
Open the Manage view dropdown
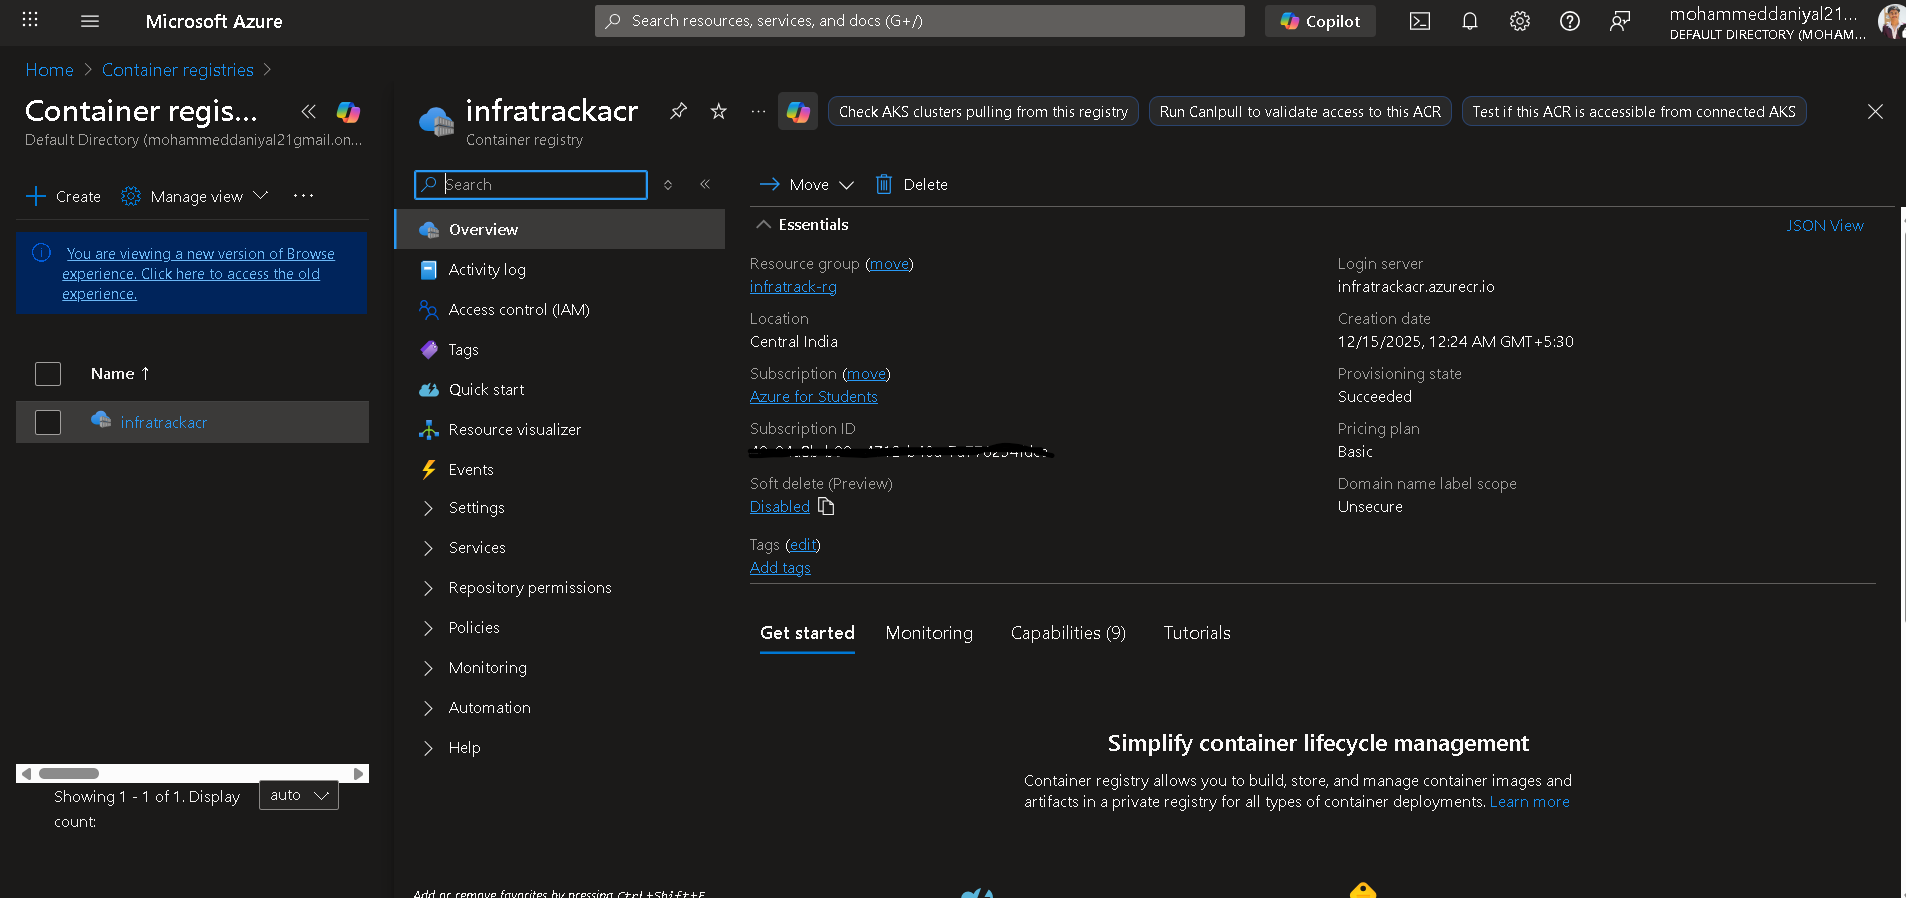coord(195,196)
